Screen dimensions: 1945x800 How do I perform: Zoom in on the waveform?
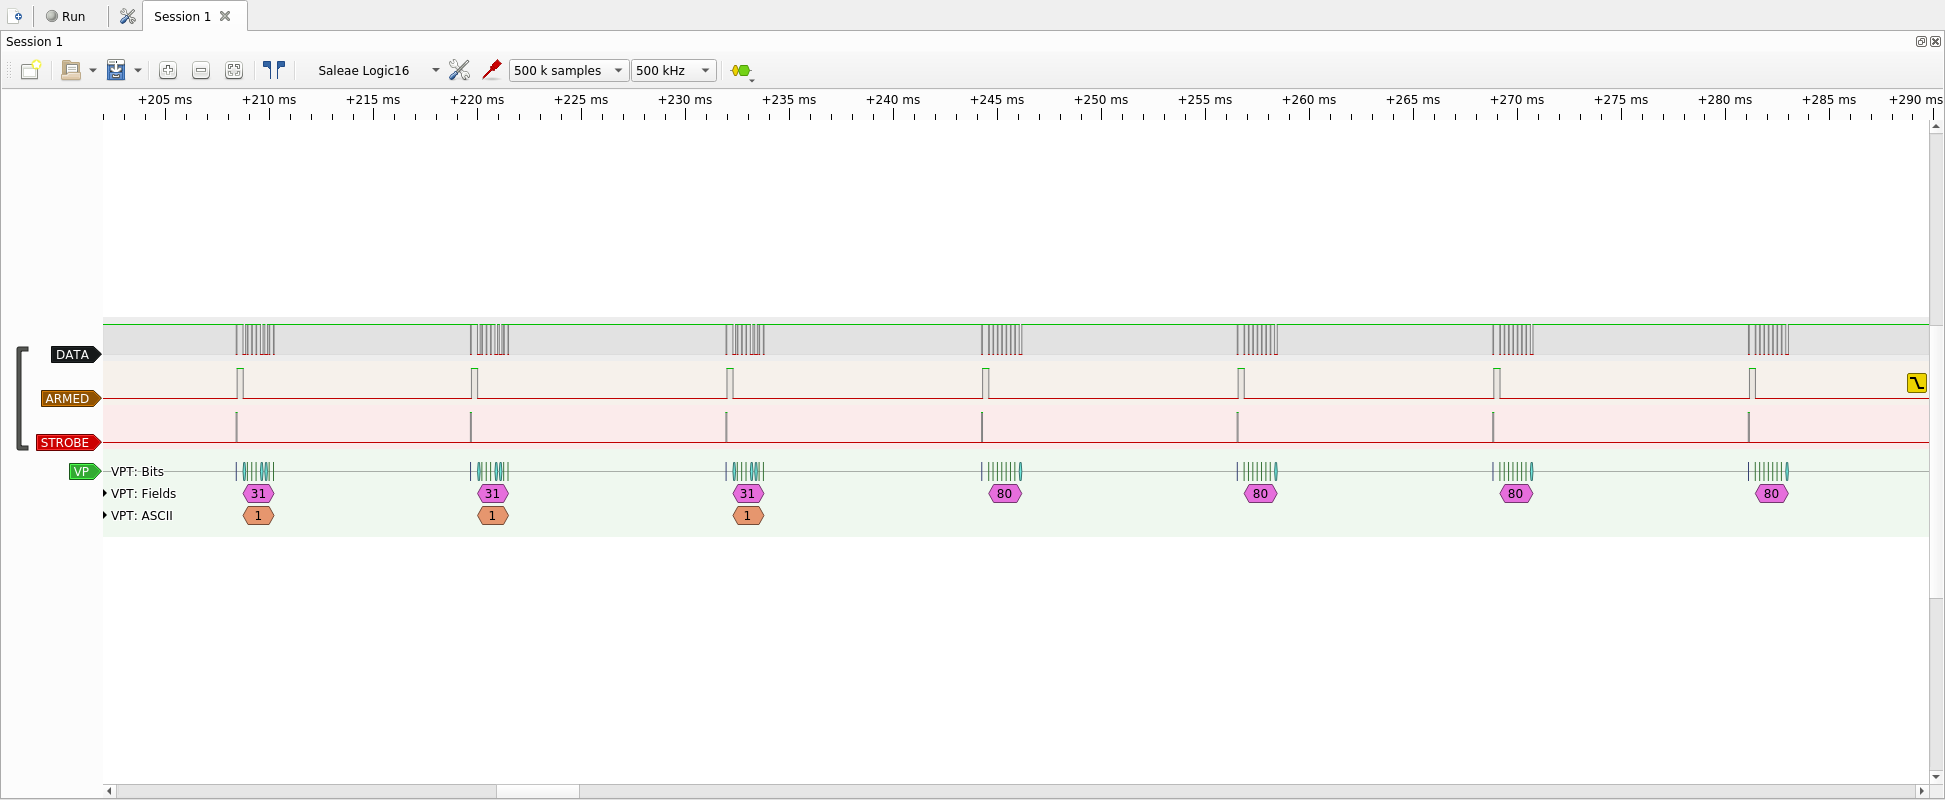click(x=168, y=70)
